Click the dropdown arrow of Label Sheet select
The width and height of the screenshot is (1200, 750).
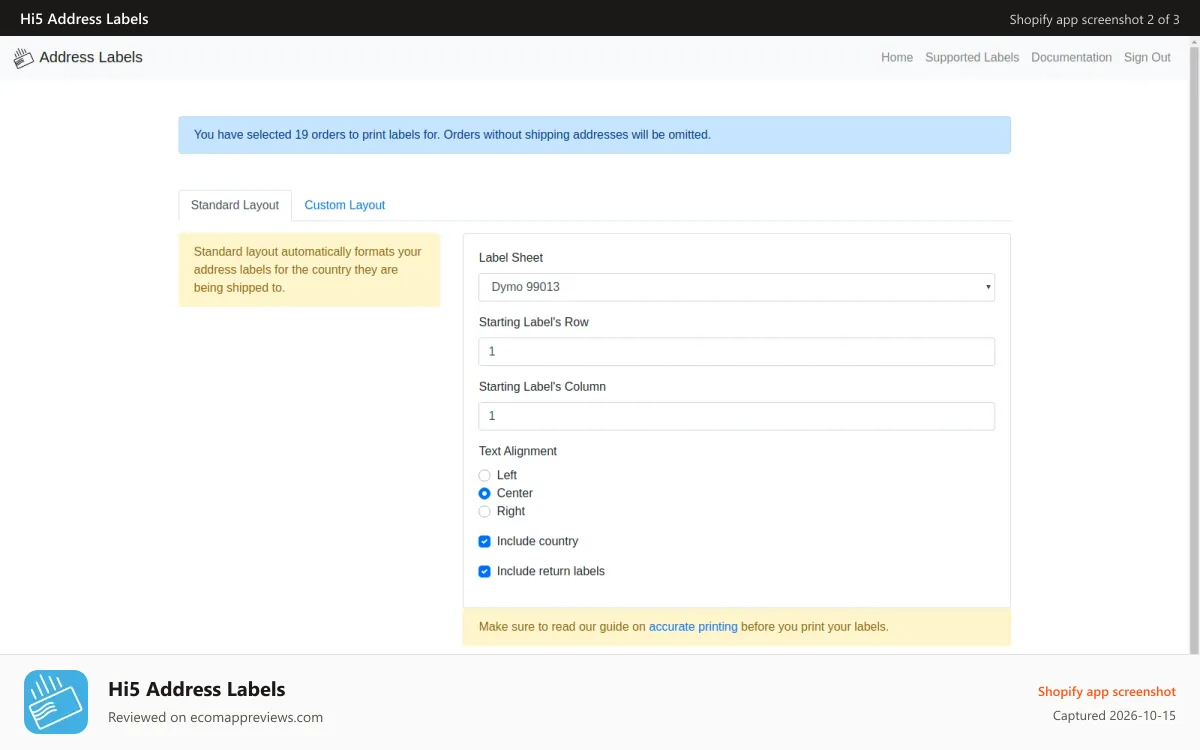988,287
